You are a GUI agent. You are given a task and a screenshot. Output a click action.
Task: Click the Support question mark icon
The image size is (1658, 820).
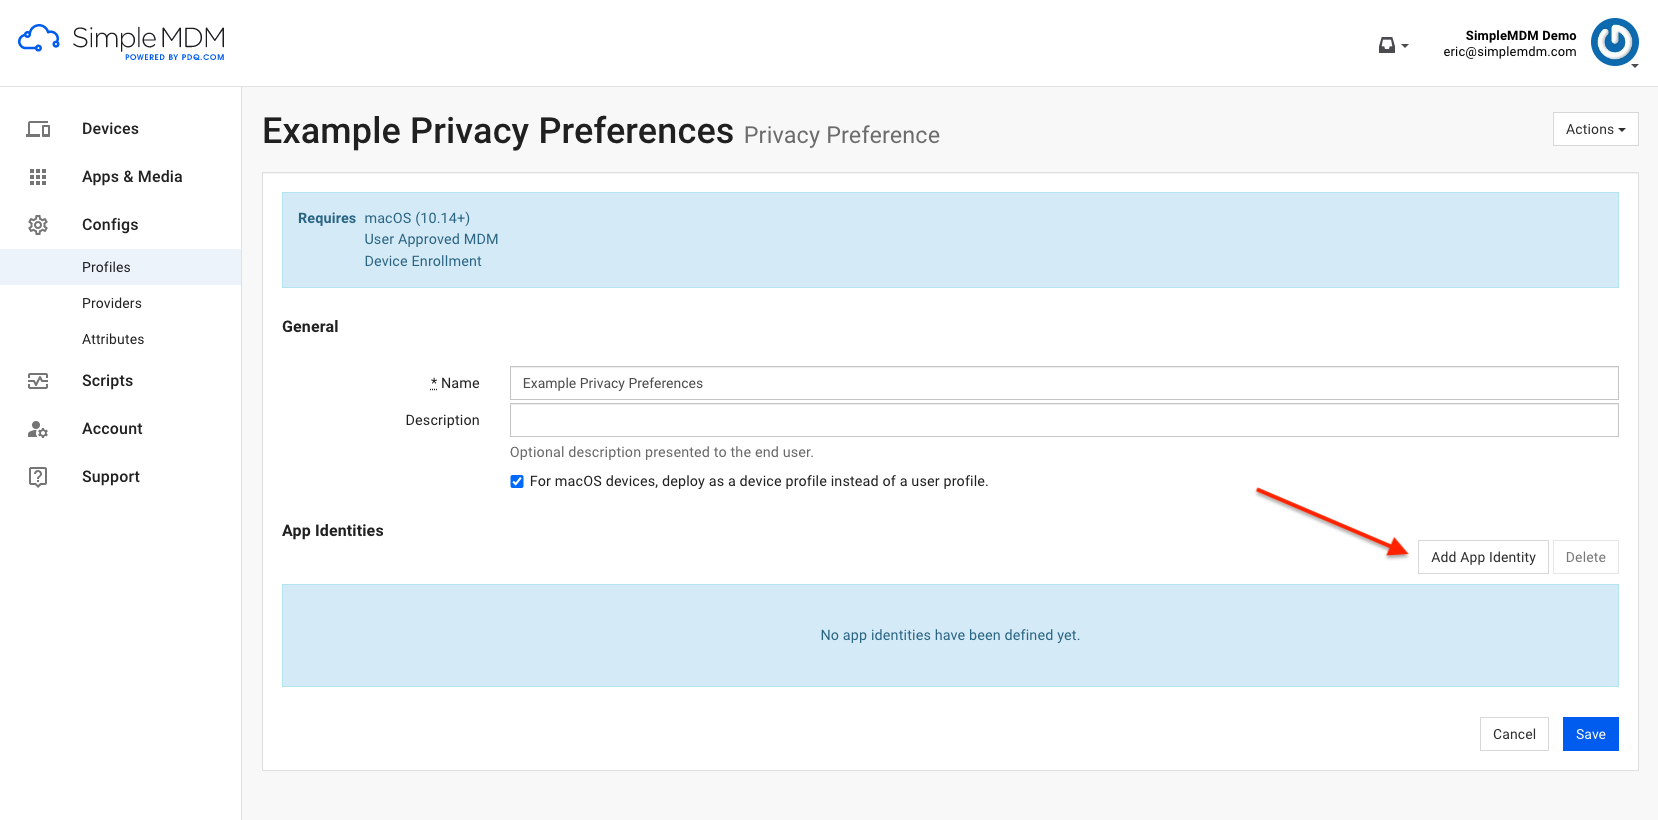[38, 477]
